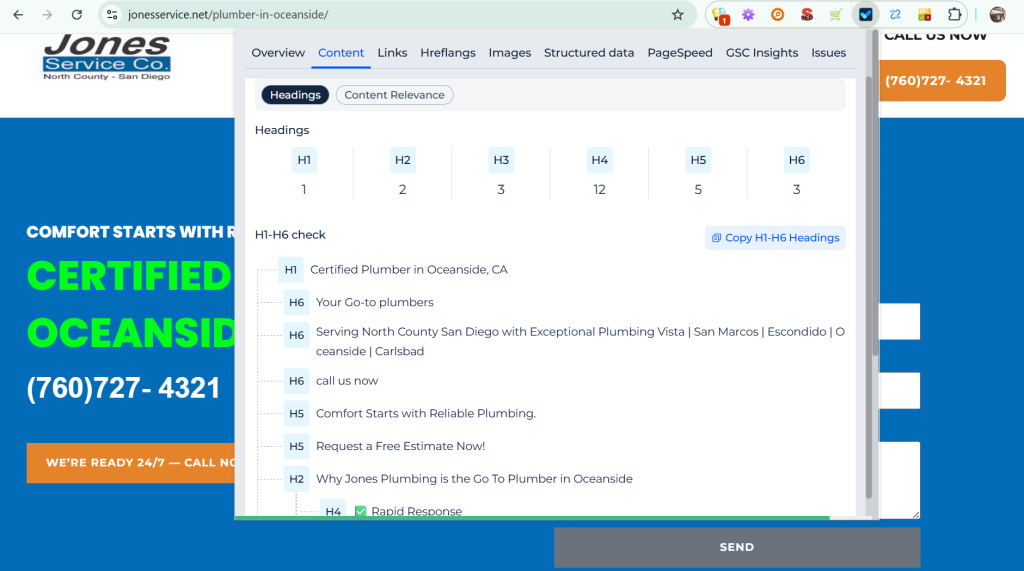Viewport: 1024px width, 571px height.
Task: Switch to the Structured data tab
Action: (x=589, y=53)
